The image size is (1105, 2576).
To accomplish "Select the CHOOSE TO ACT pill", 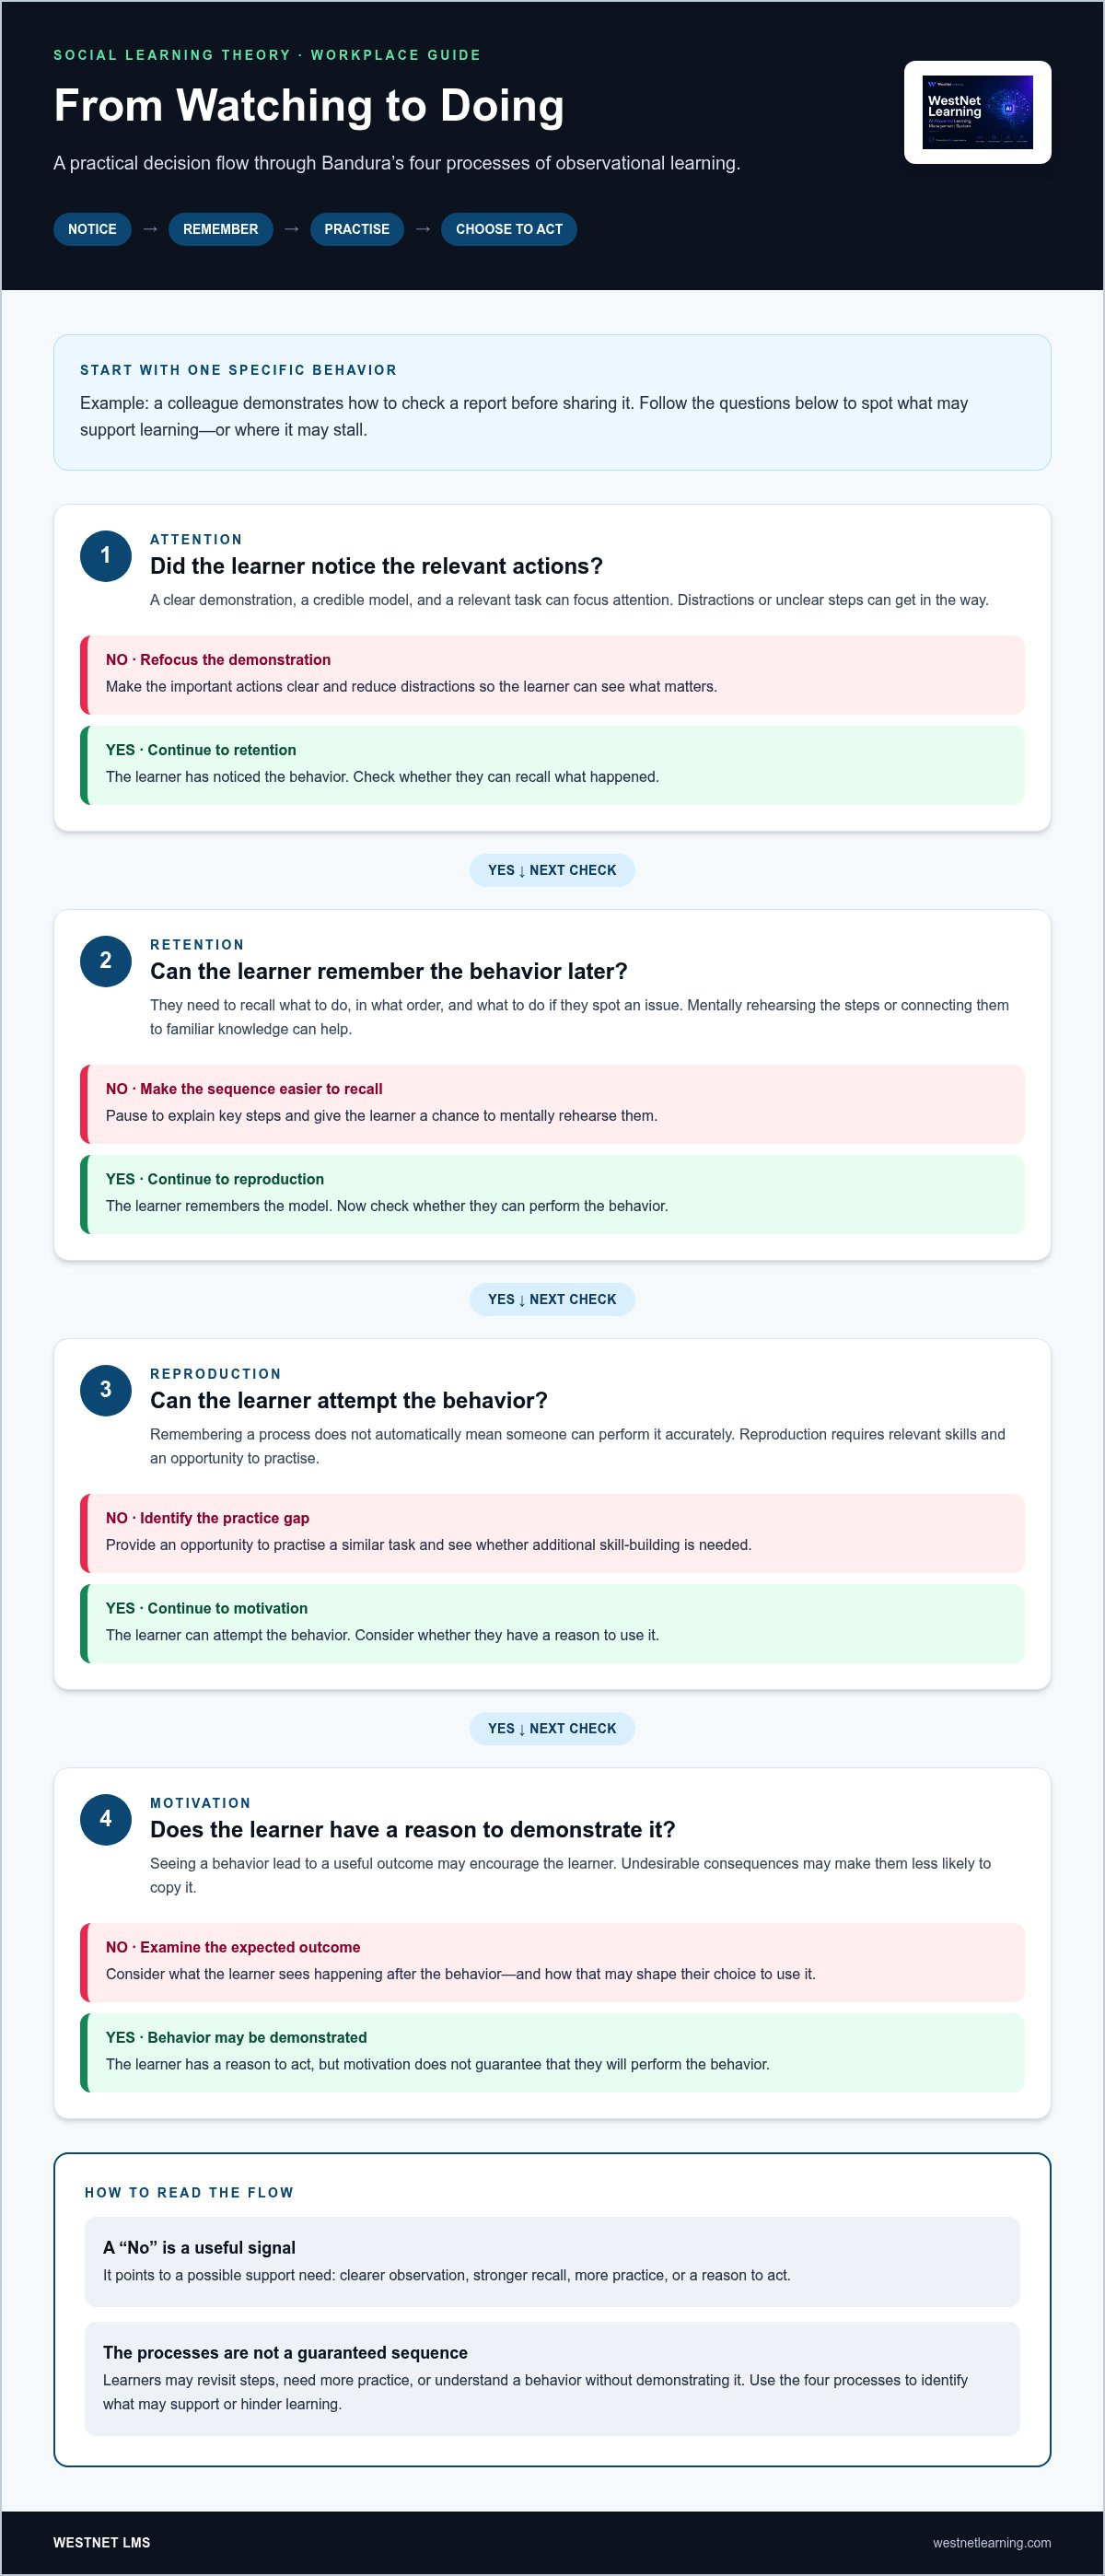I will pos(509,229).
